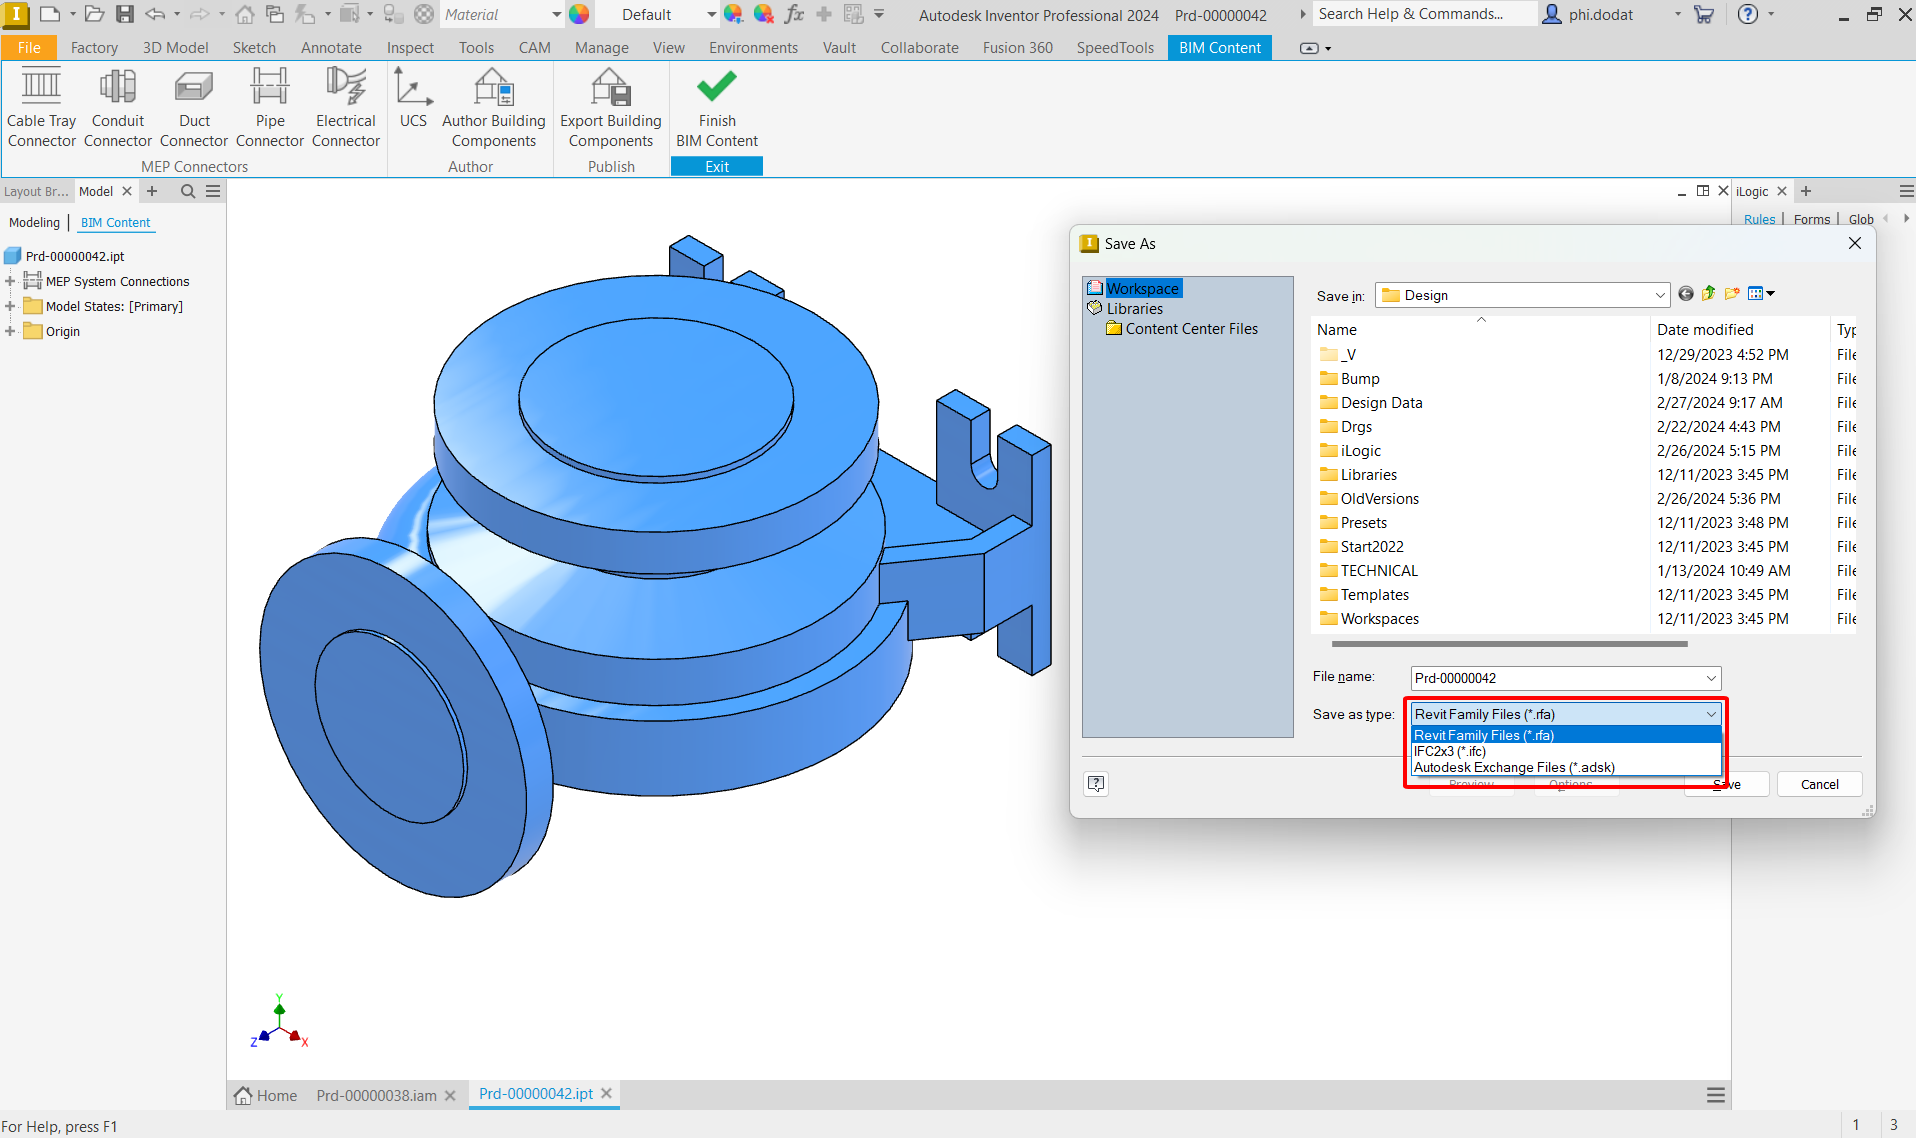Click the go back icon in Save As dialog

[x=1686, y=294]
